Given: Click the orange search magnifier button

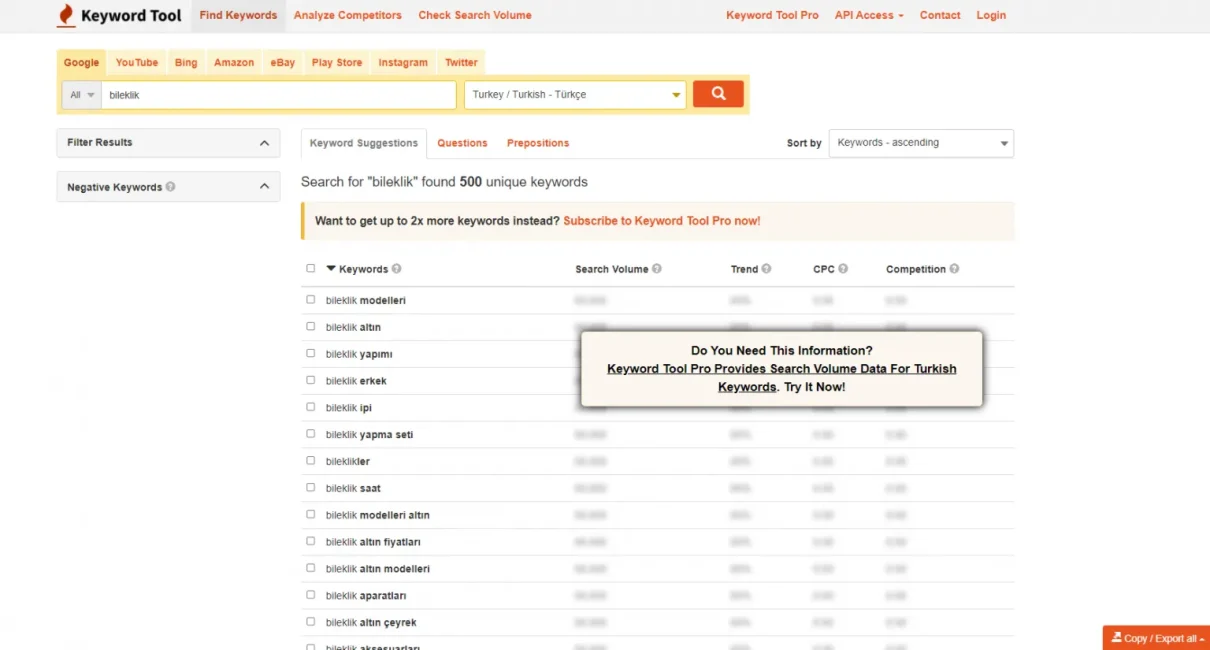Looking at the screenshot, I should [718, 94].
